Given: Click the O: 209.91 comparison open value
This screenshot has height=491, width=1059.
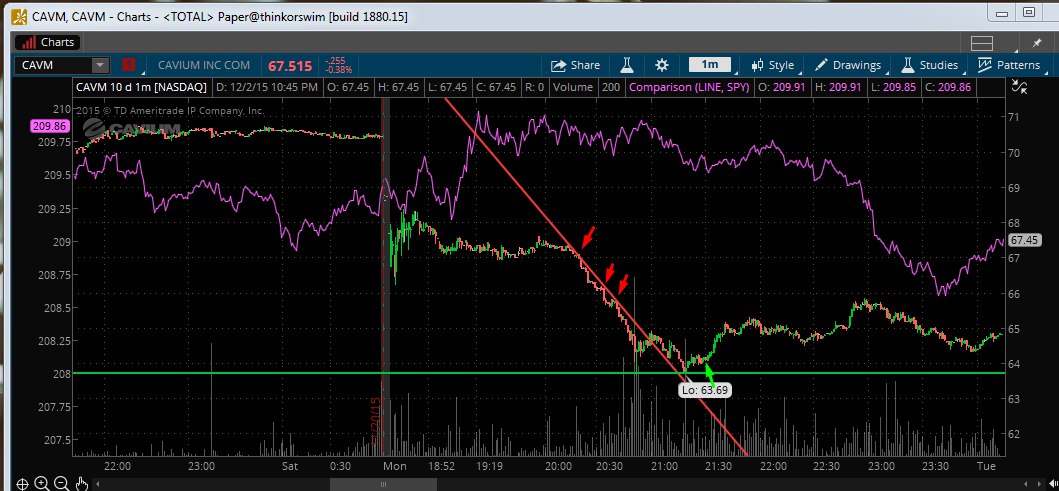Looking at the screenshot, I should 782,87.
